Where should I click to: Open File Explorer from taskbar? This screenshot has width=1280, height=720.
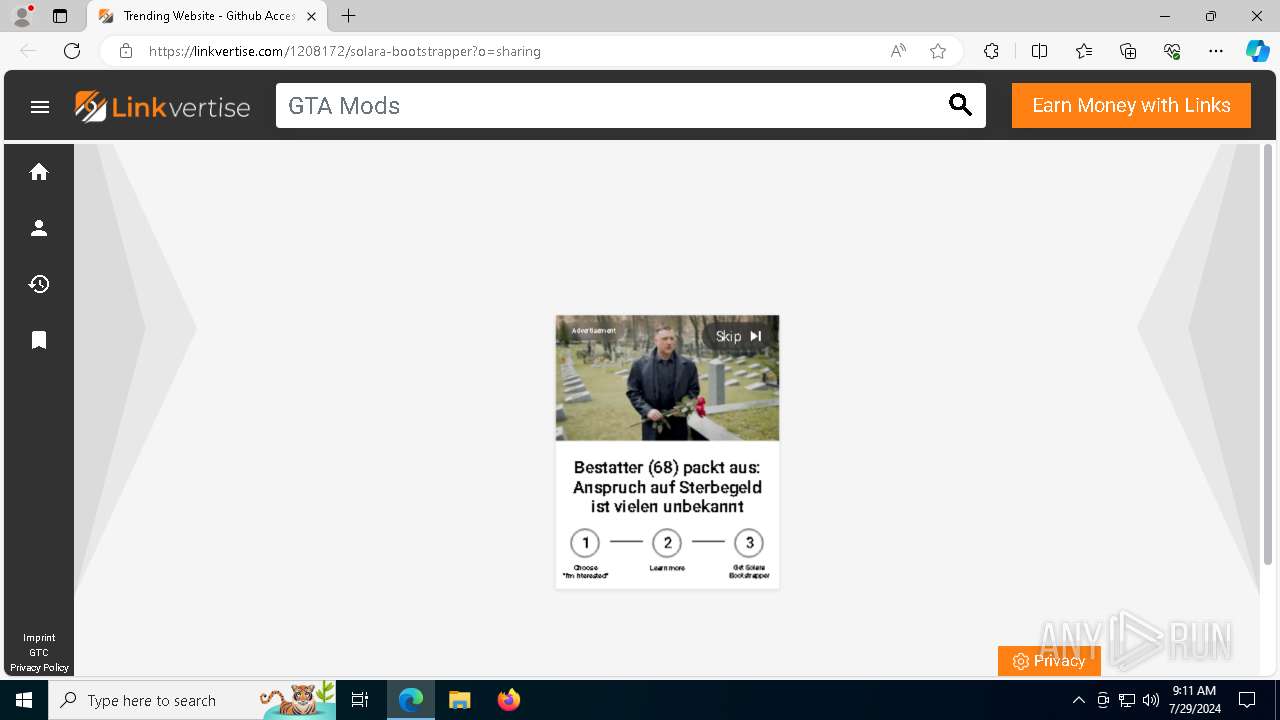[x=459, y=700]
